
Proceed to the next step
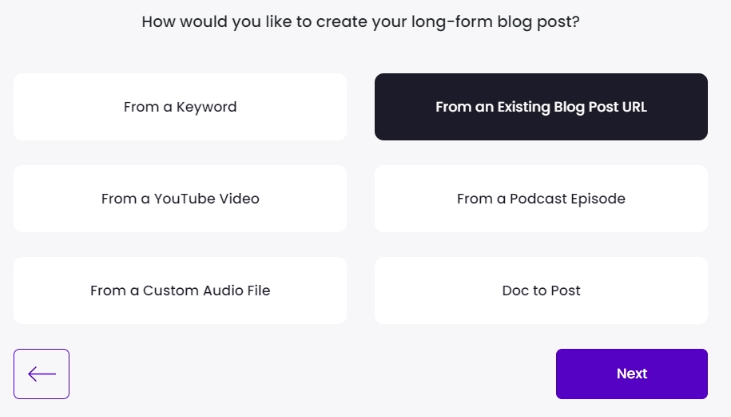[631, 374]
